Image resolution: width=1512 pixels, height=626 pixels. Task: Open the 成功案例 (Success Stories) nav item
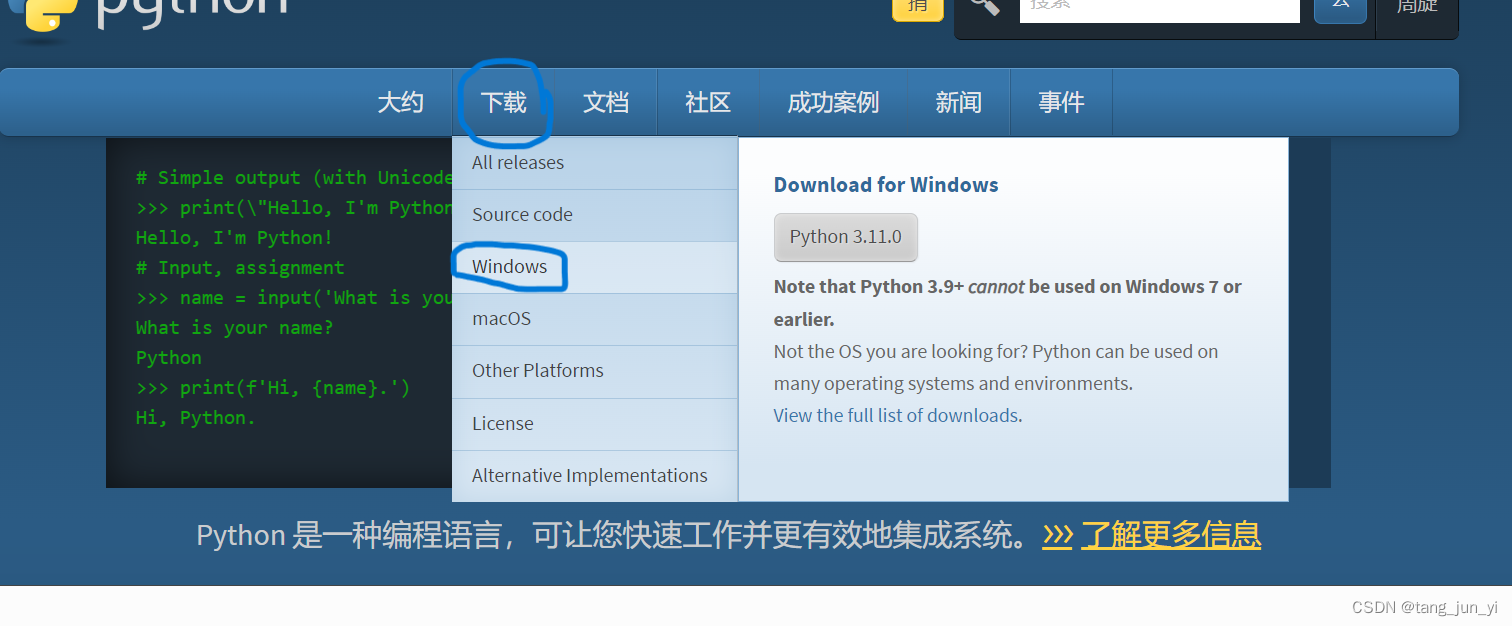[x=833, y=102]
